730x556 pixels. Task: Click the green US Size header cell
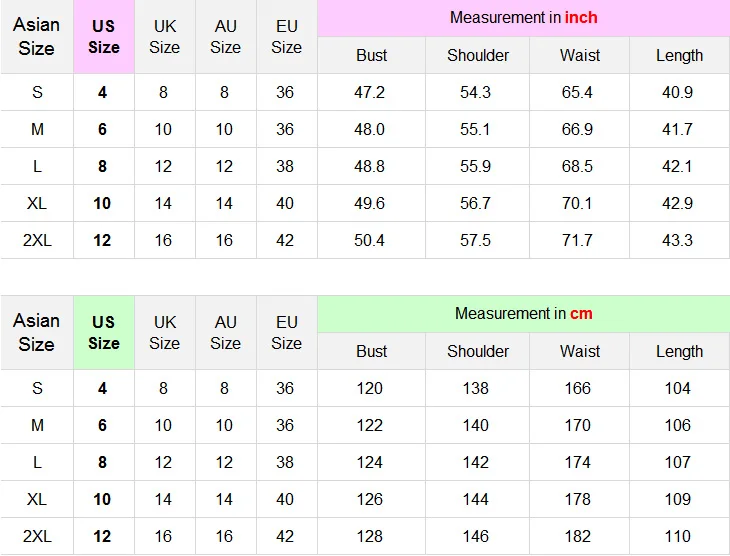point(104,332)
